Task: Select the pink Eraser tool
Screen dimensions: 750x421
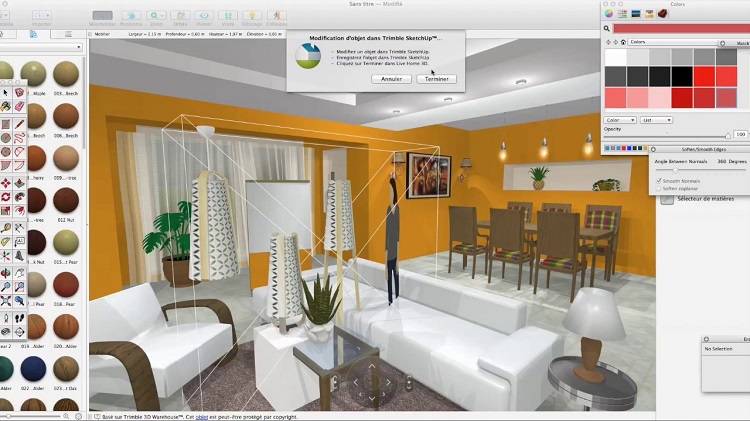Action: click(19, 106)
